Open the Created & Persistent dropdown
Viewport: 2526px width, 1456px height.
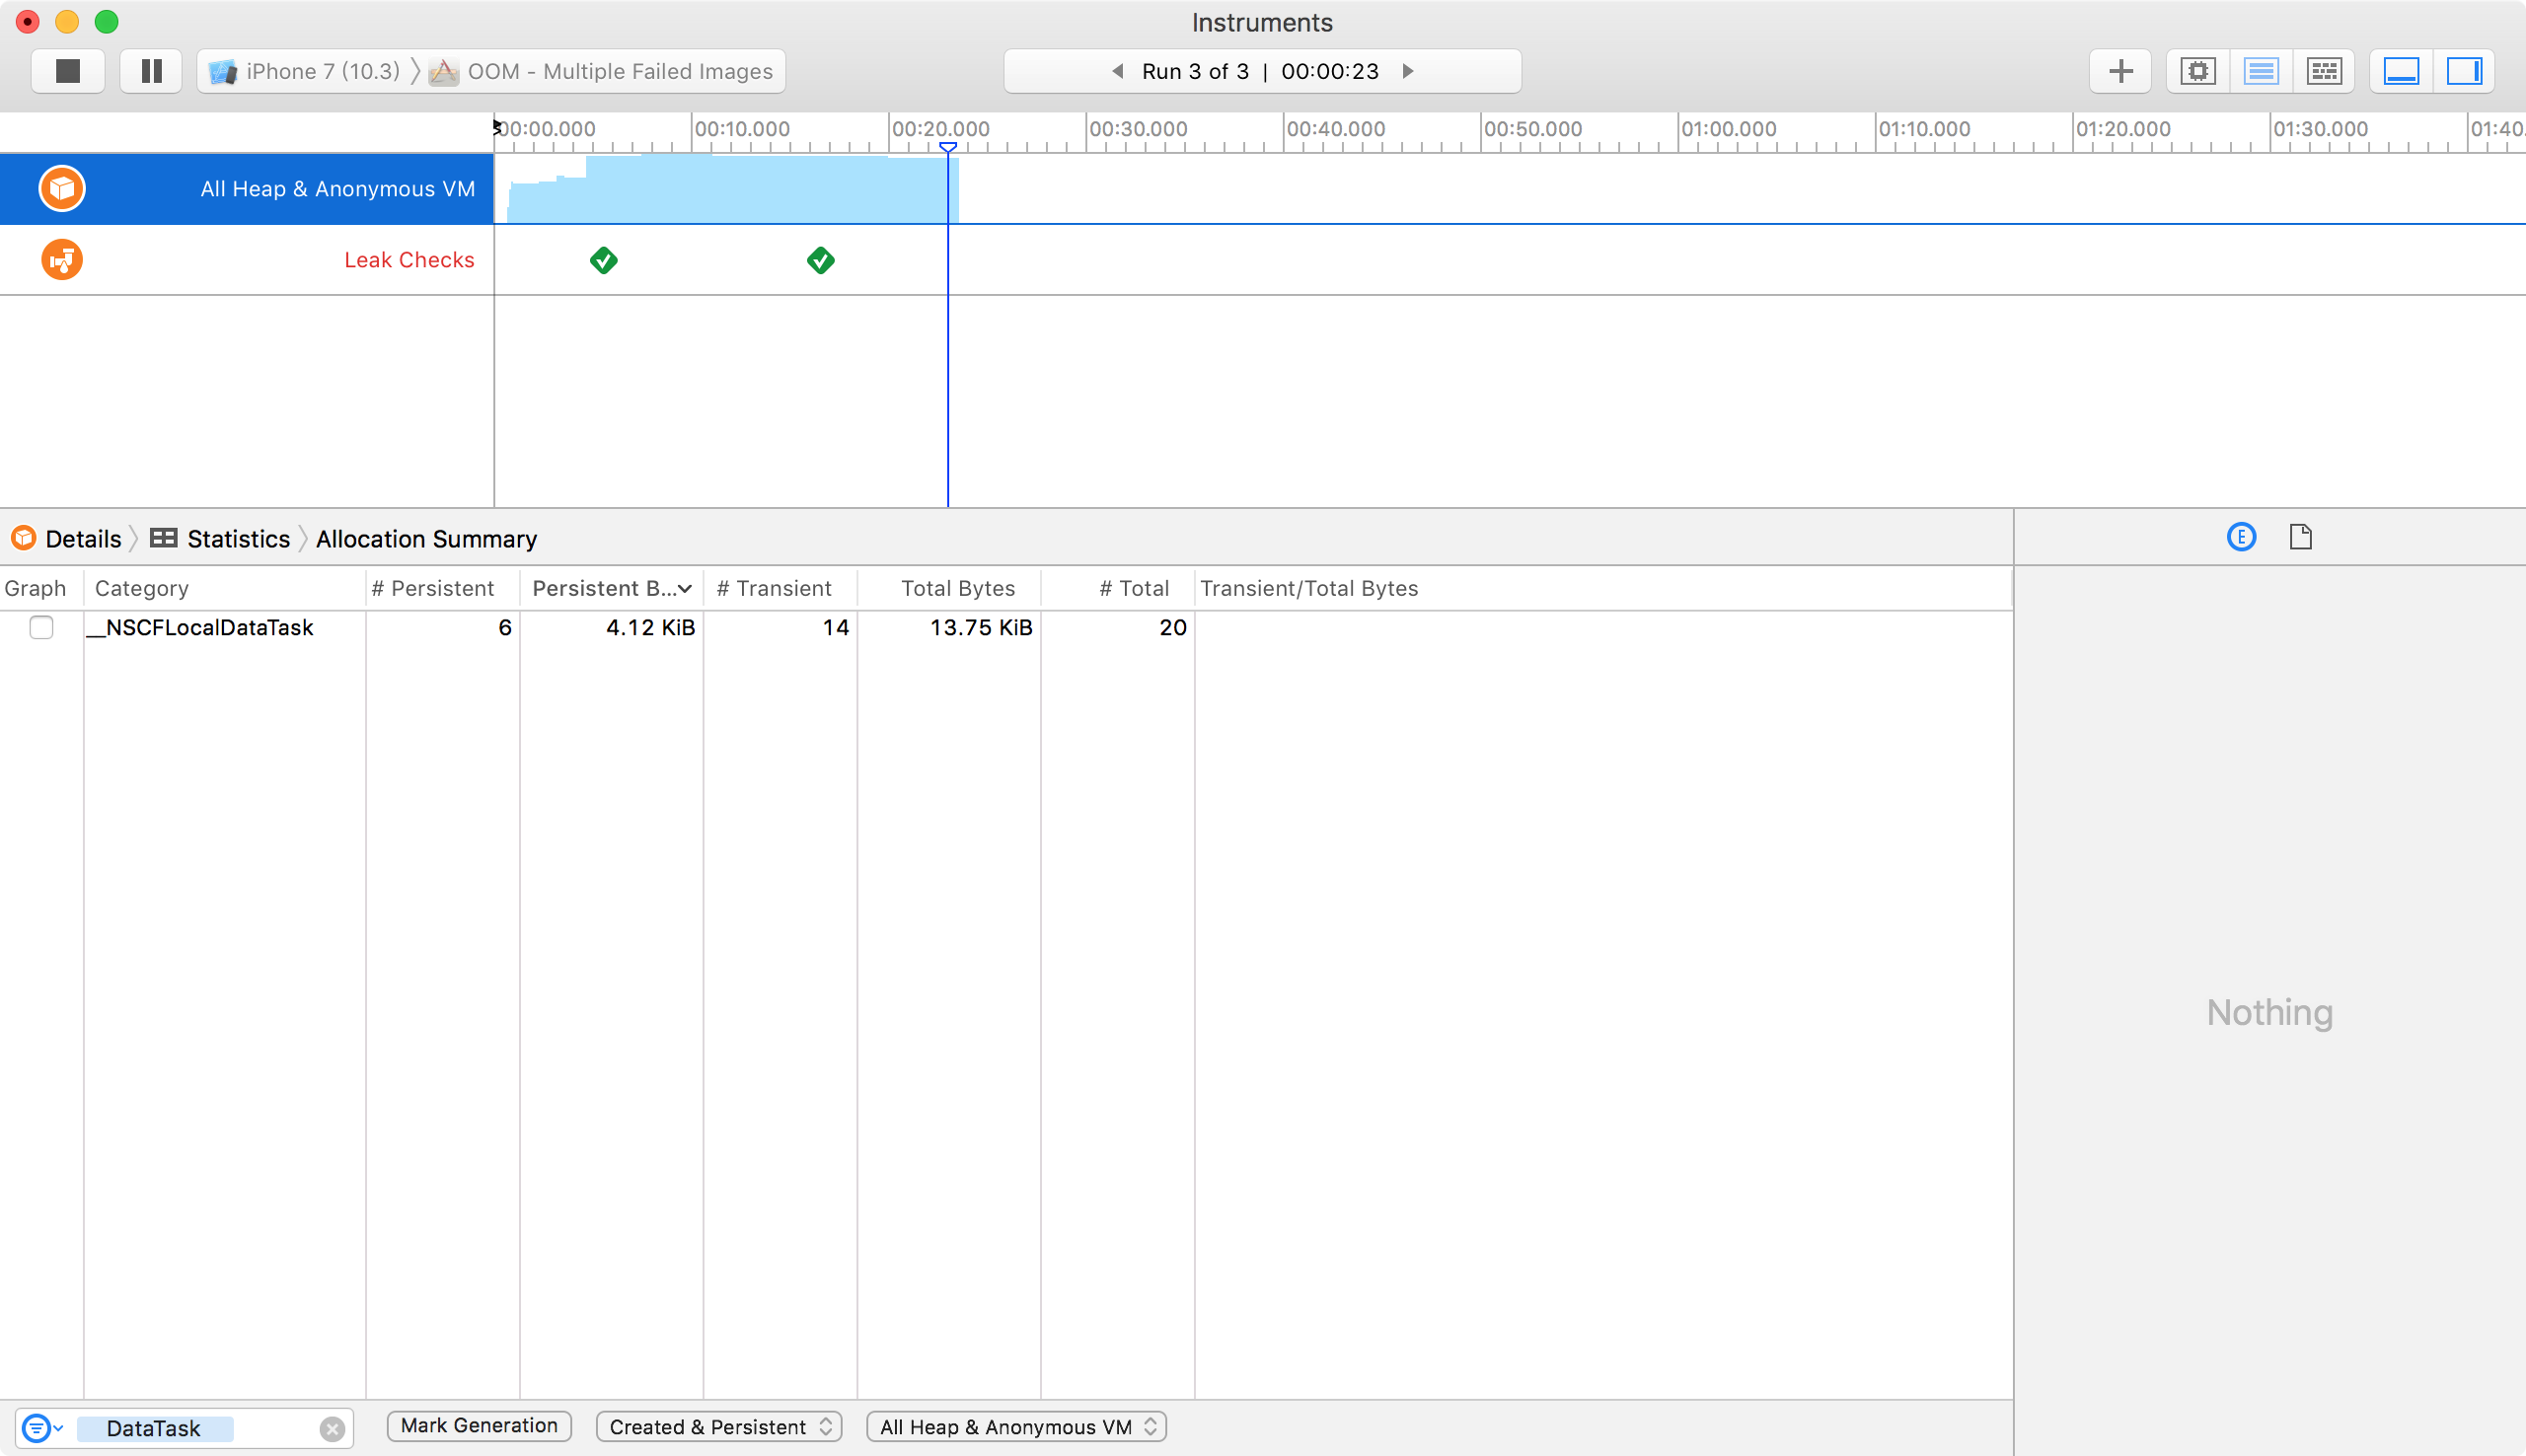[718, 1427]
